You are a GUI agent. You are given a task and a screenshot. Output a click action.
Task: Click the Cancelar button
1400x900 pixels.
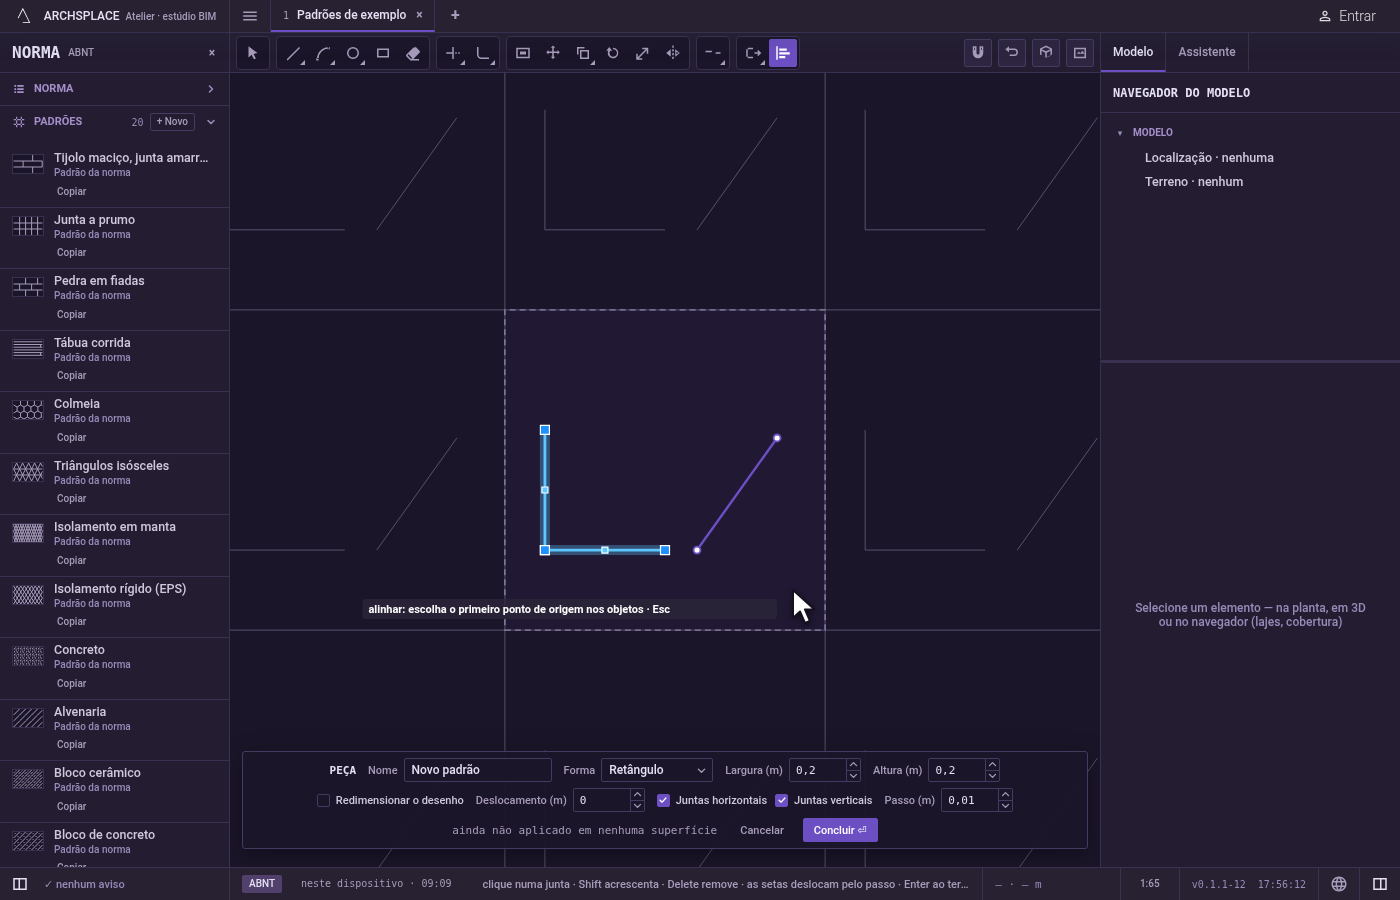(x=762, y=830)
